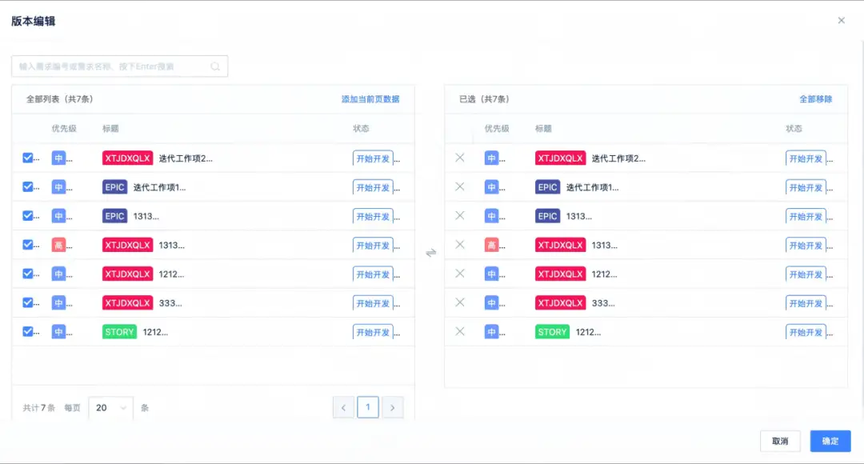Image resolution: width=864 pixels, height=464 pixels.
Task: Remove selected XTJDXQLX 333 item
Action: coord(460,303)
